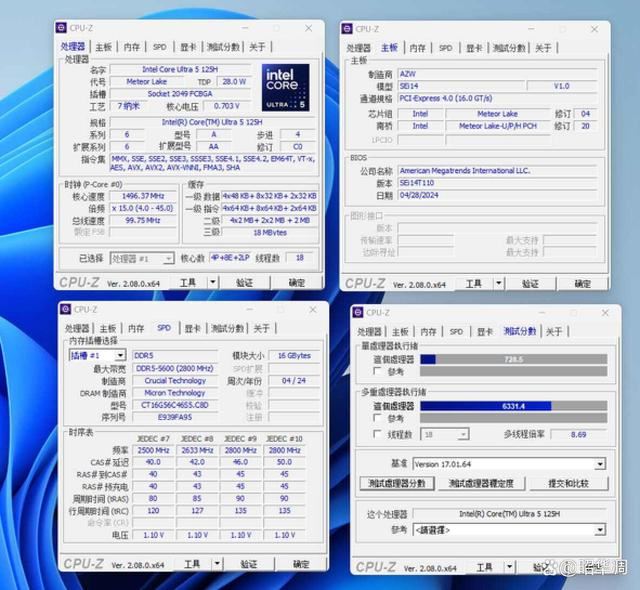
Task: Toggle the 线程数 checkbox in benchmark window
Action: (366, 435)
